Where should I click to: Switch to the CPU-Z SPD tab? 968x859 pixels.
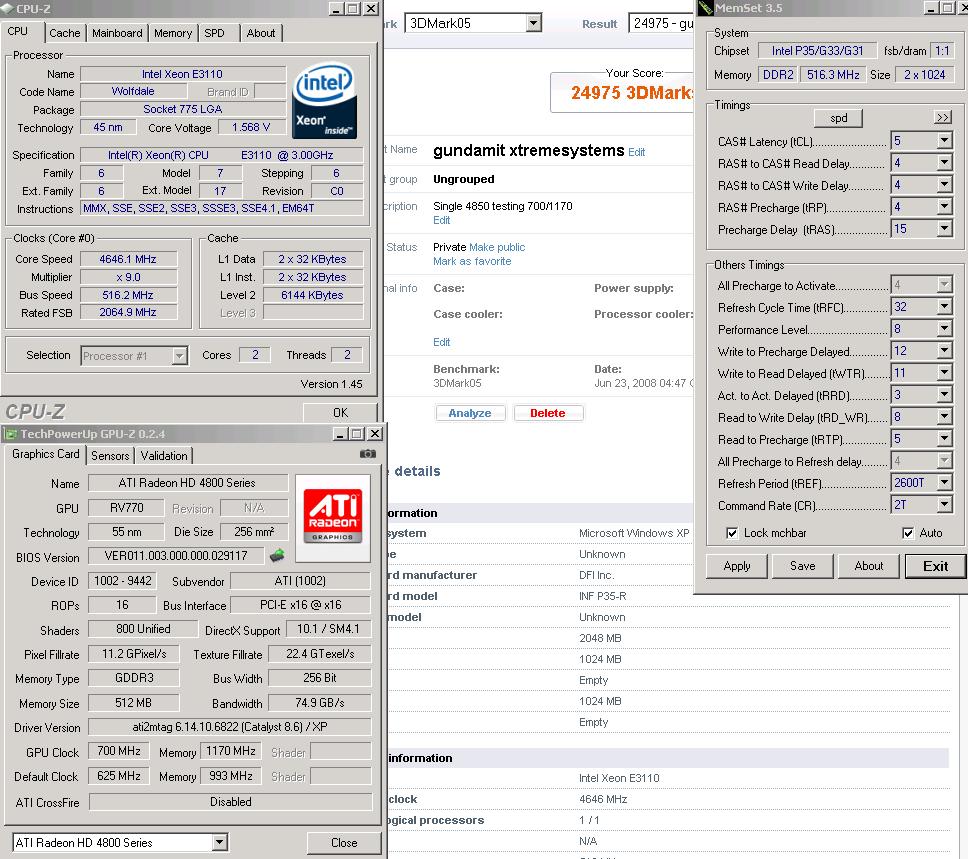click(214, 33)
